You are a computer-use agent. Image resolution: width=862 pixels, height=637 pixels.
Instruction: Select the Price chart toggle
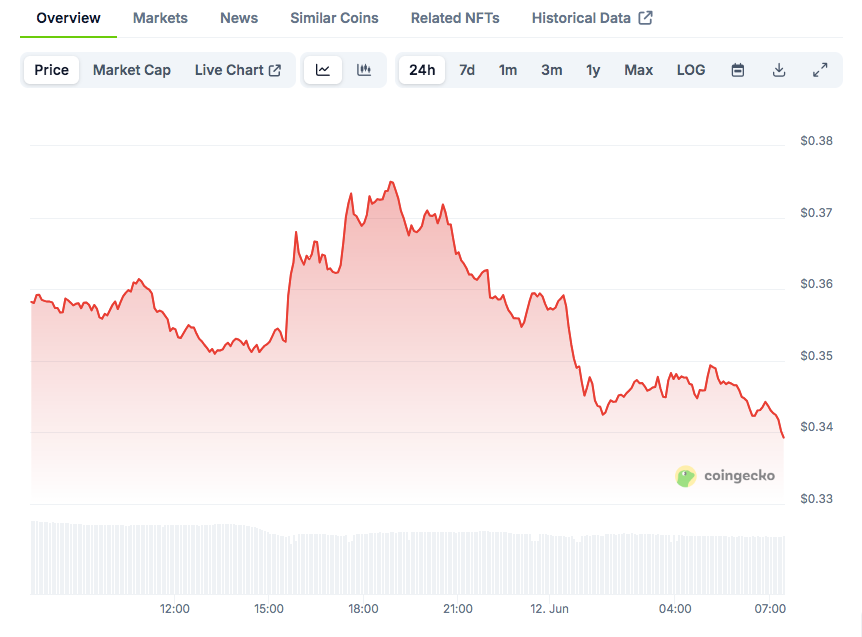click(52, 70)
